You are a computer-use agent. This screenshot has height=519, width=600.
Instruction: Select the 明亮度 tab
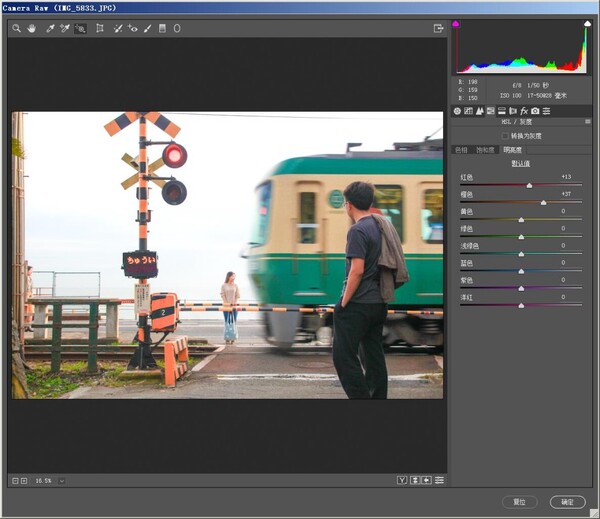[x=512, y=150]
